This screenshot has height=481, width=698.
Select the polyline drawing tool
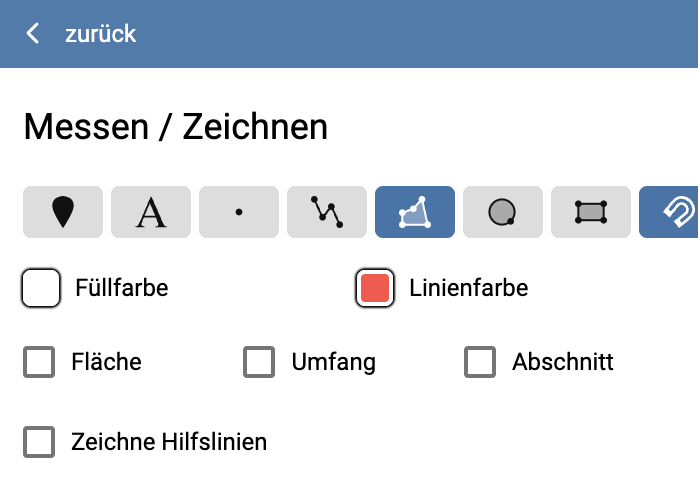tap(327, 212)
